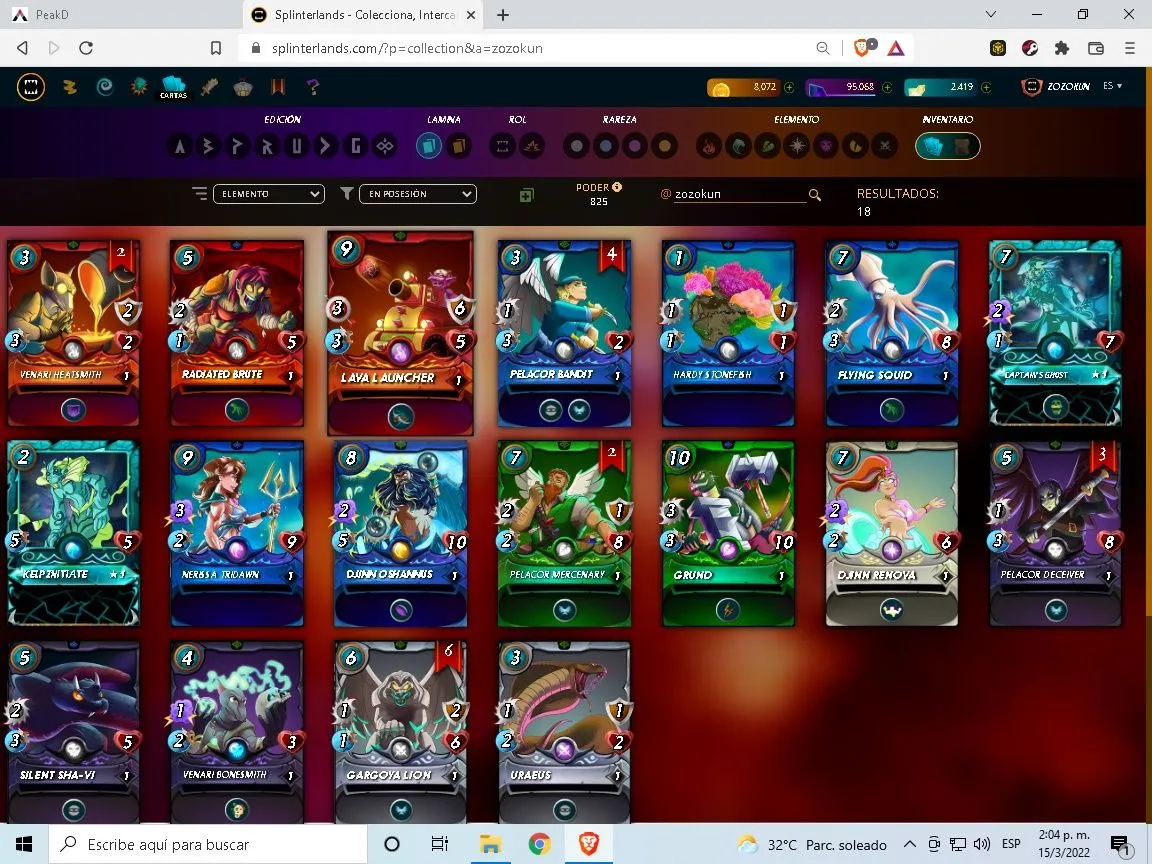The height and width of the screenshot is (864, 1152).
Task: Open the Brave hamburger menu
Action: pos(1129,48)
